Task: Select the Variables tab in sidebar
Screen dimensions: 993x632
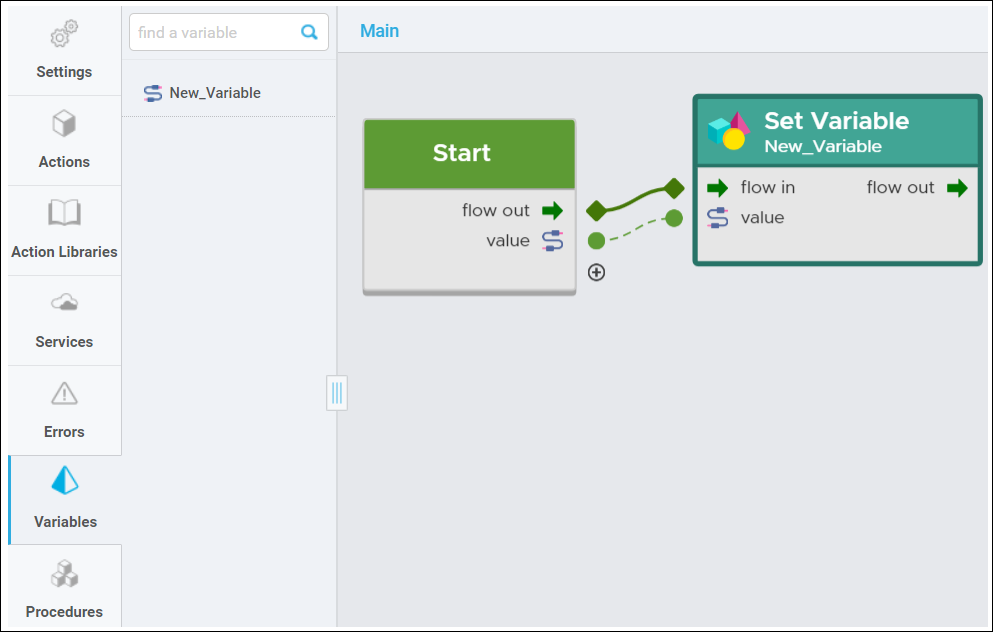Action: pyautogui.click(x=65, y=500)
